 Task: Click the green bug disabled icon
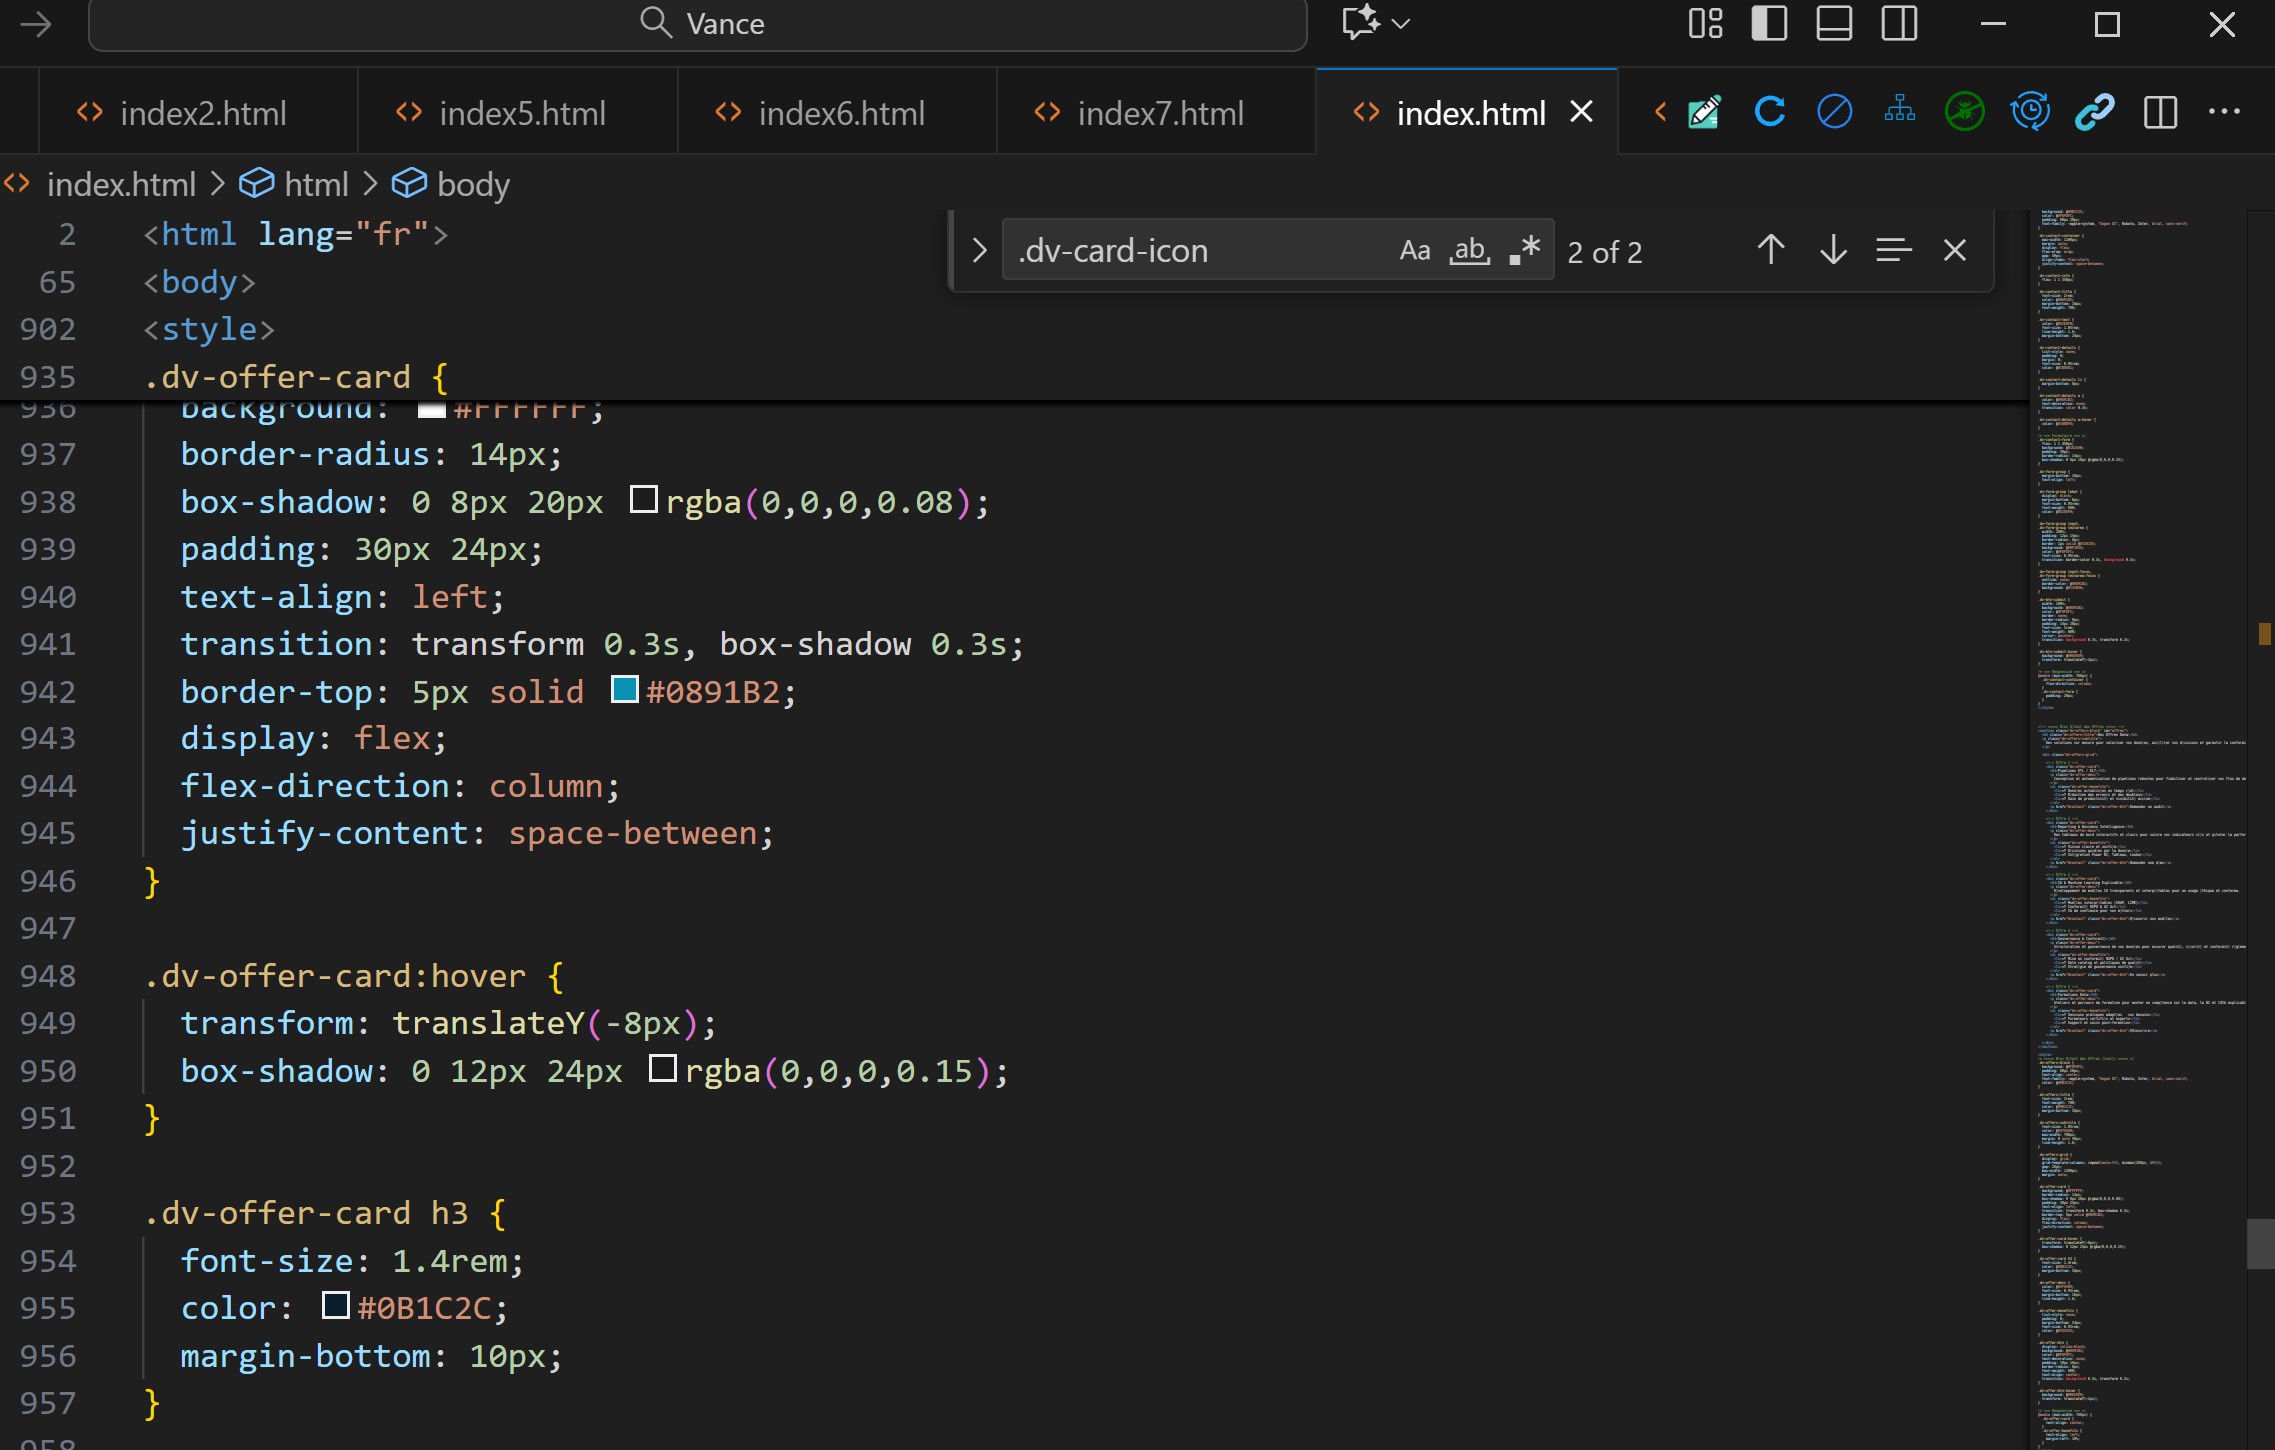pos(1964,112)
